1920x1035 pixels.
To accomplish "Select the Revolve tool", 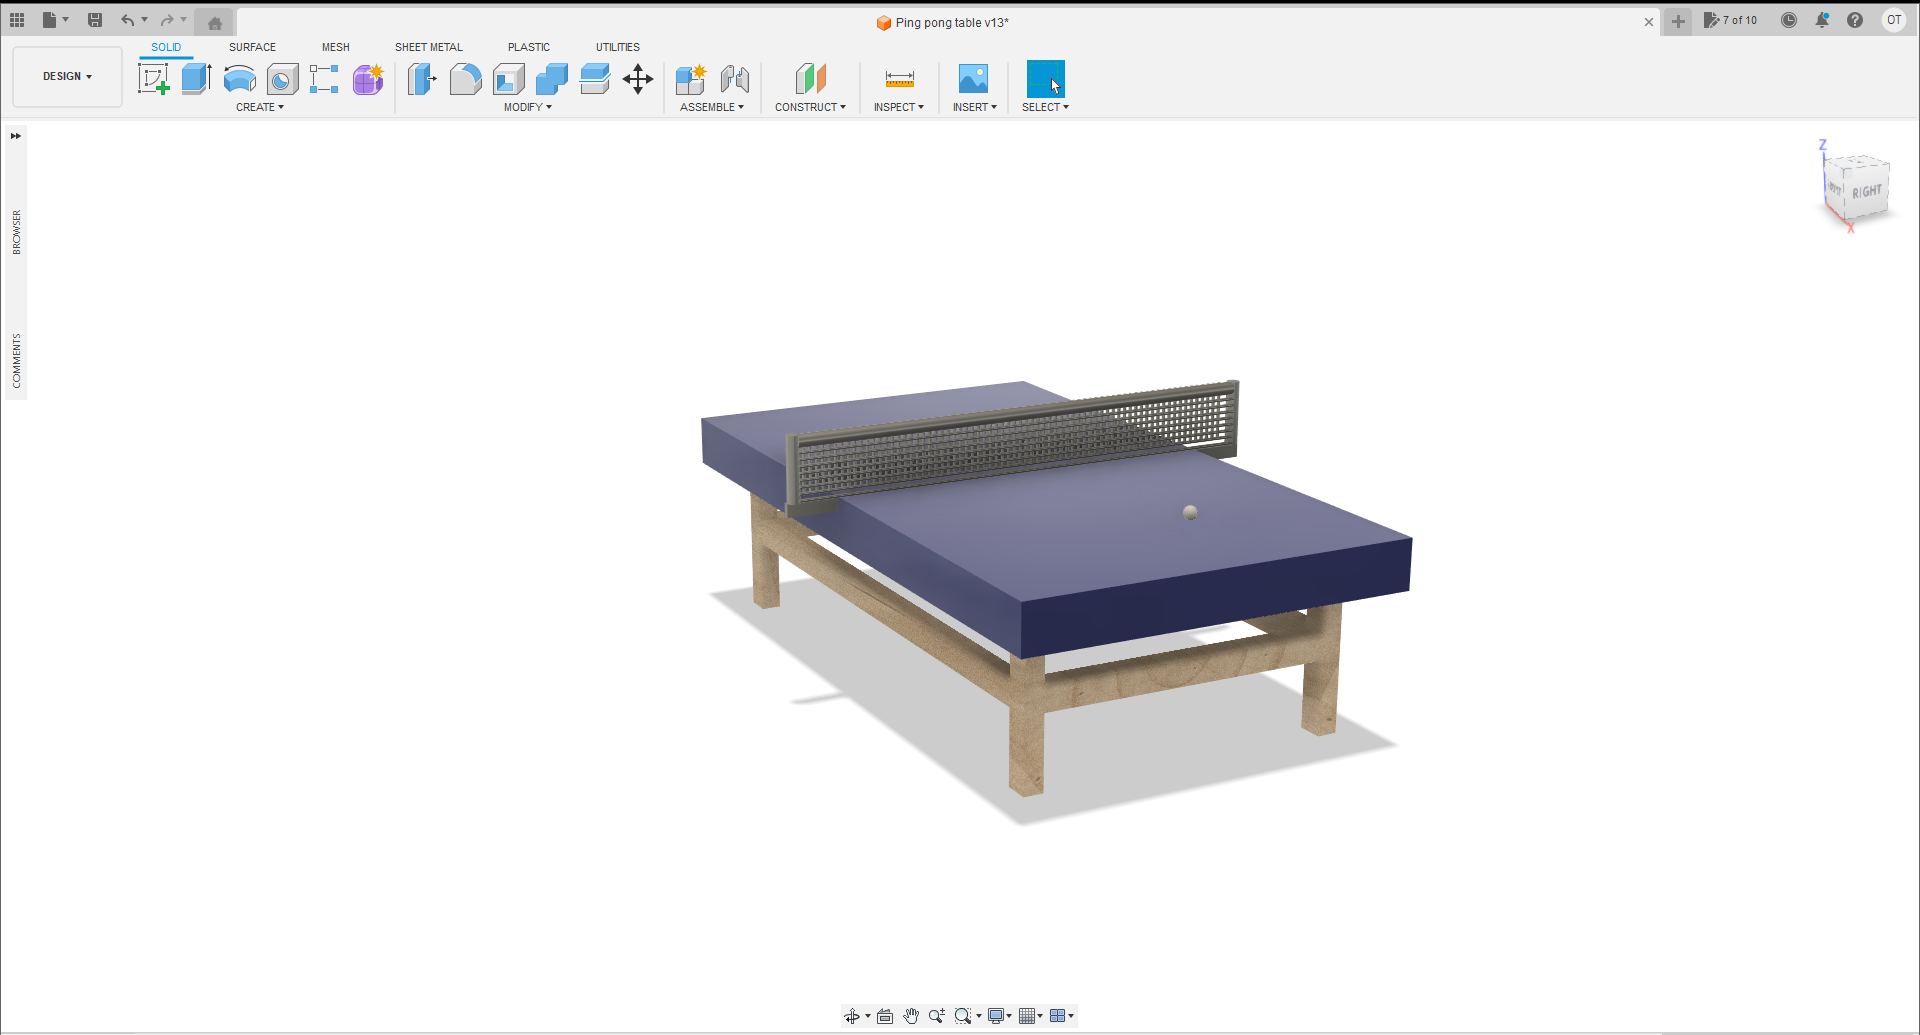I will pyautogui.click(x=239, y=79).
